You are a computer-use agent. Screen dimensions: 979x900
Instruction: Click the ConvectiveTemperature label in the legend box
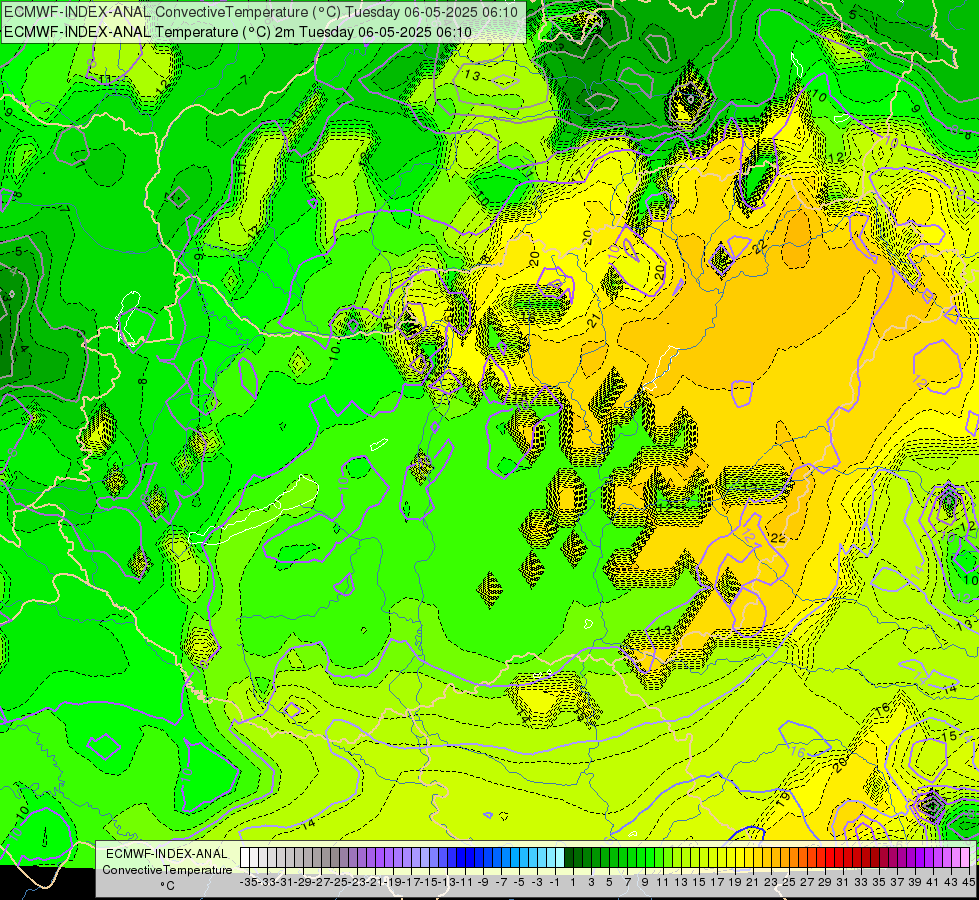coord(167,869)
